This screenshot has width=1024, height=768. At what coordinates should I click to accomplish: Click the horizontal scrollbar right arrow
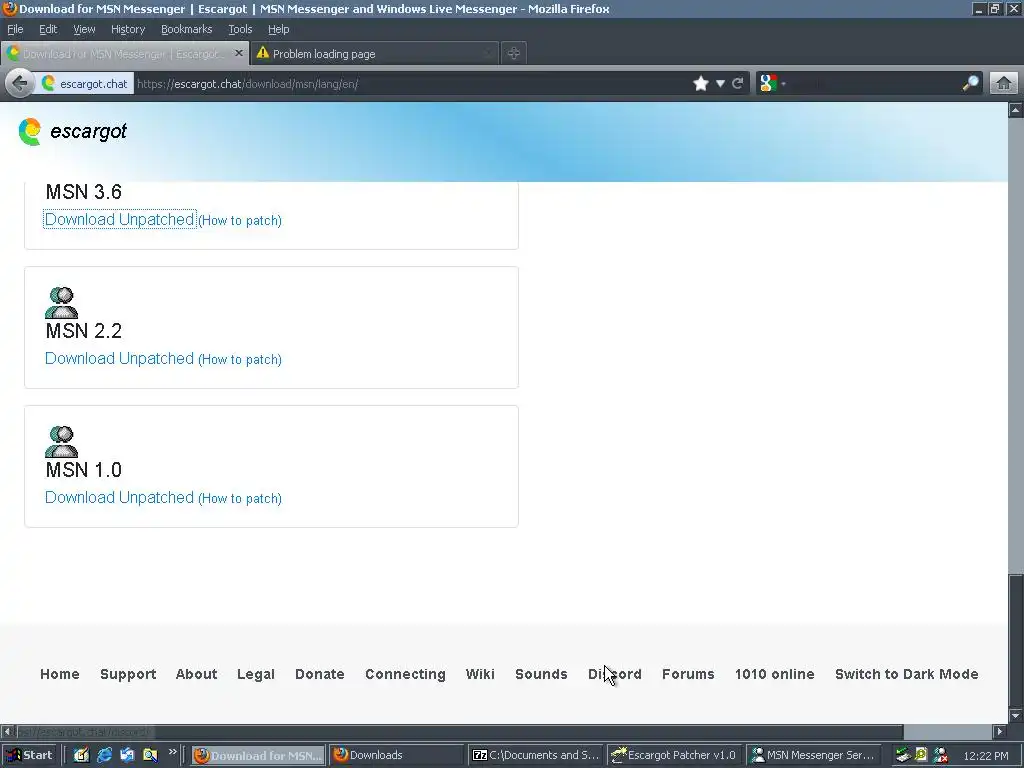click(999, 731)
